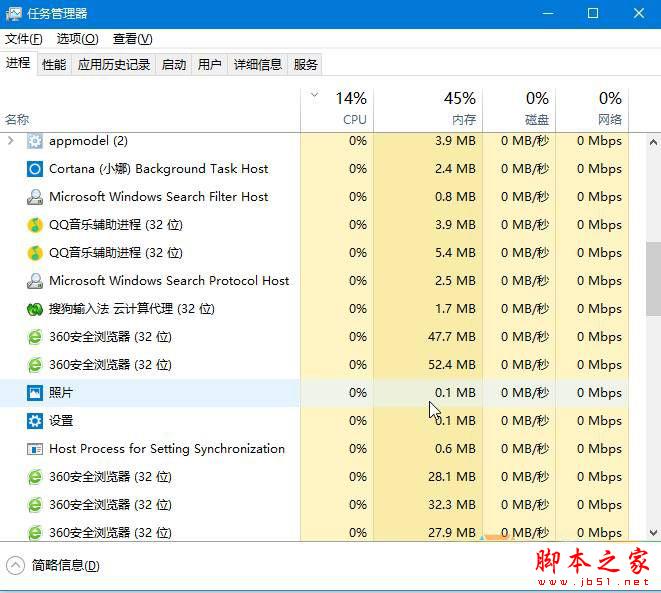Click the 360安全浏览器 icon with 32.3 MB
This screenshot has height=593, width=661.
[35, 505]
